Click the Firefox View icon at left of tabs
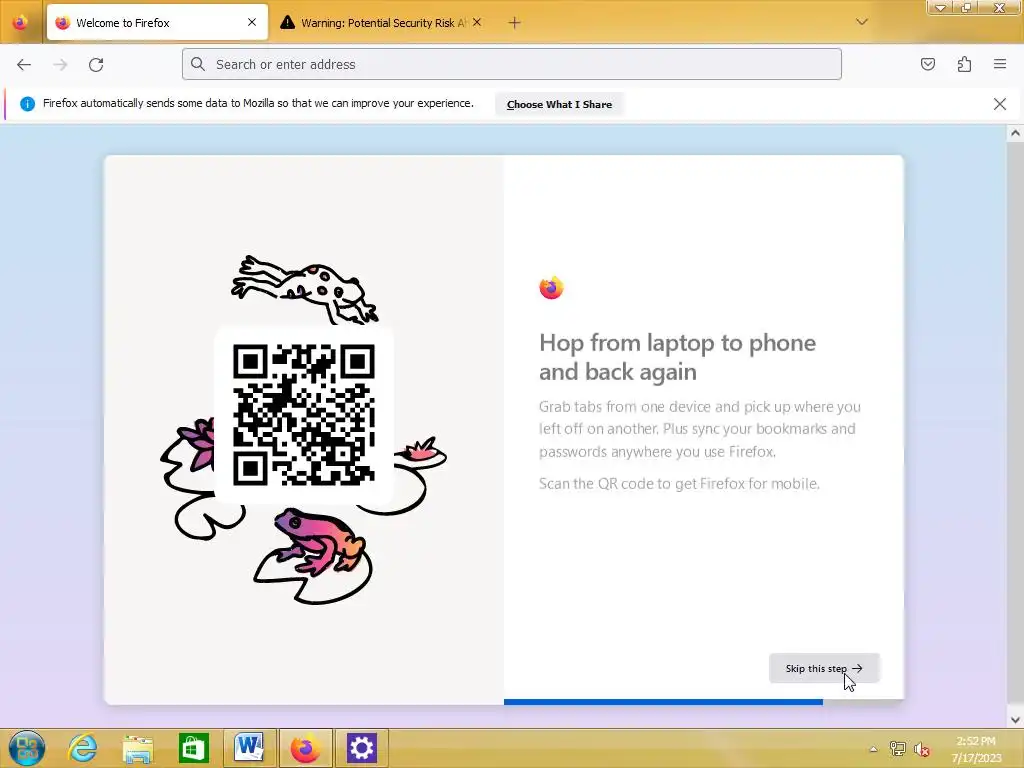1024x768 pixels. point(20,22)
